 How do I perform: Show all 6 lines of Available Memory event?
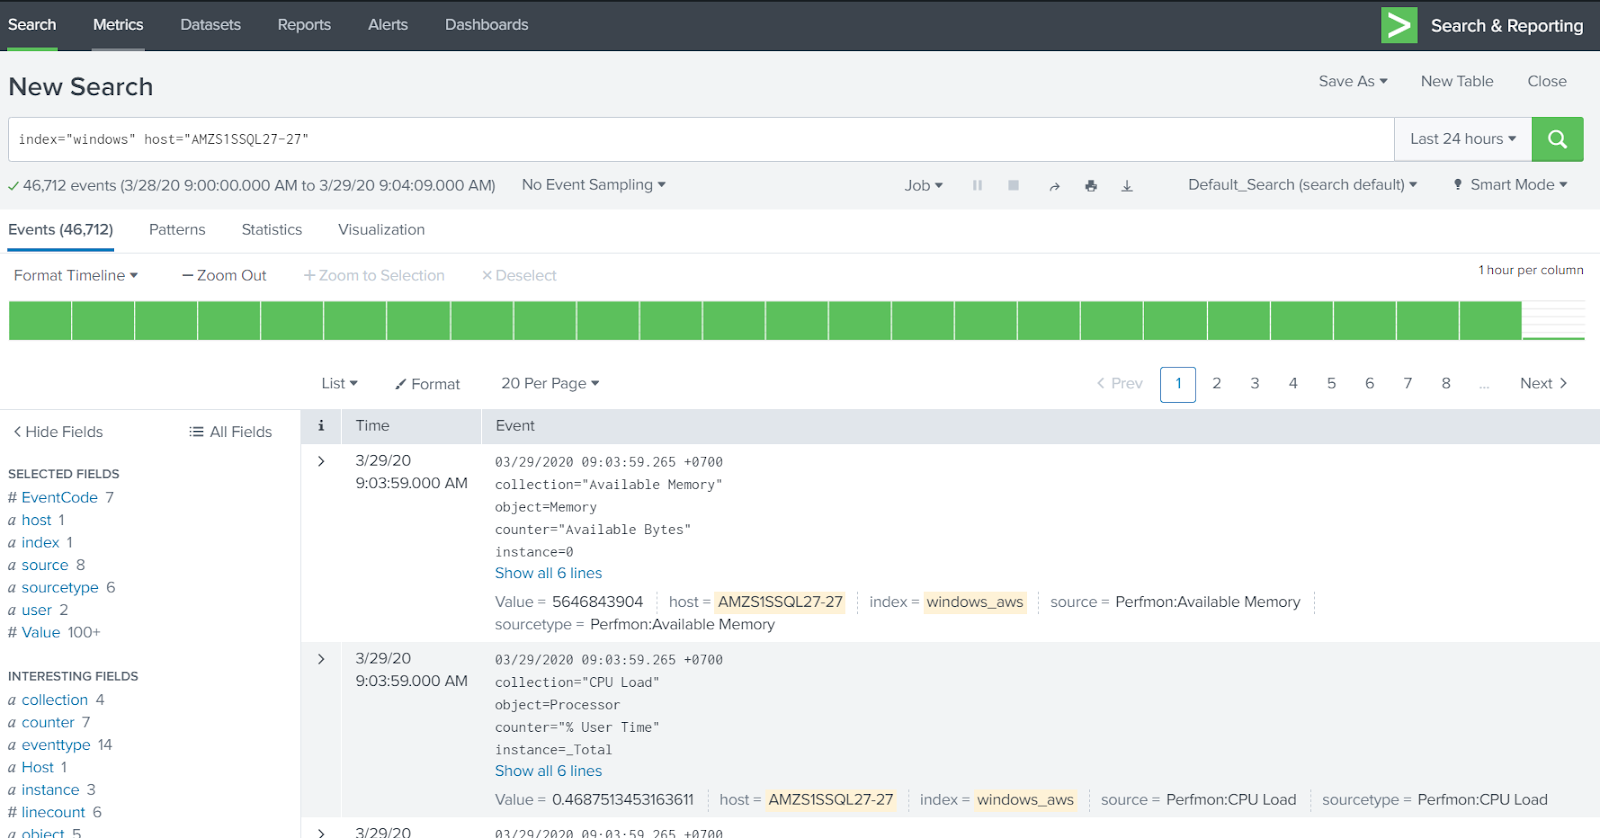click(x=548, y=573)
